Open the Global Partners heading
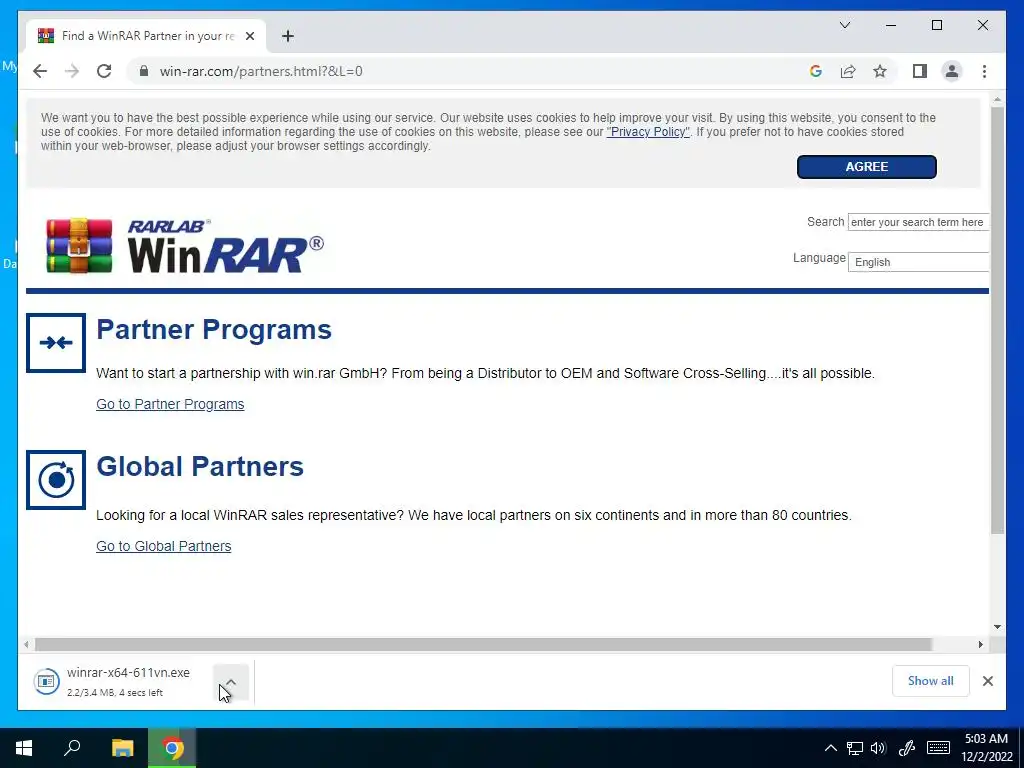This screenshot has width=1024, height=768. 200,466
